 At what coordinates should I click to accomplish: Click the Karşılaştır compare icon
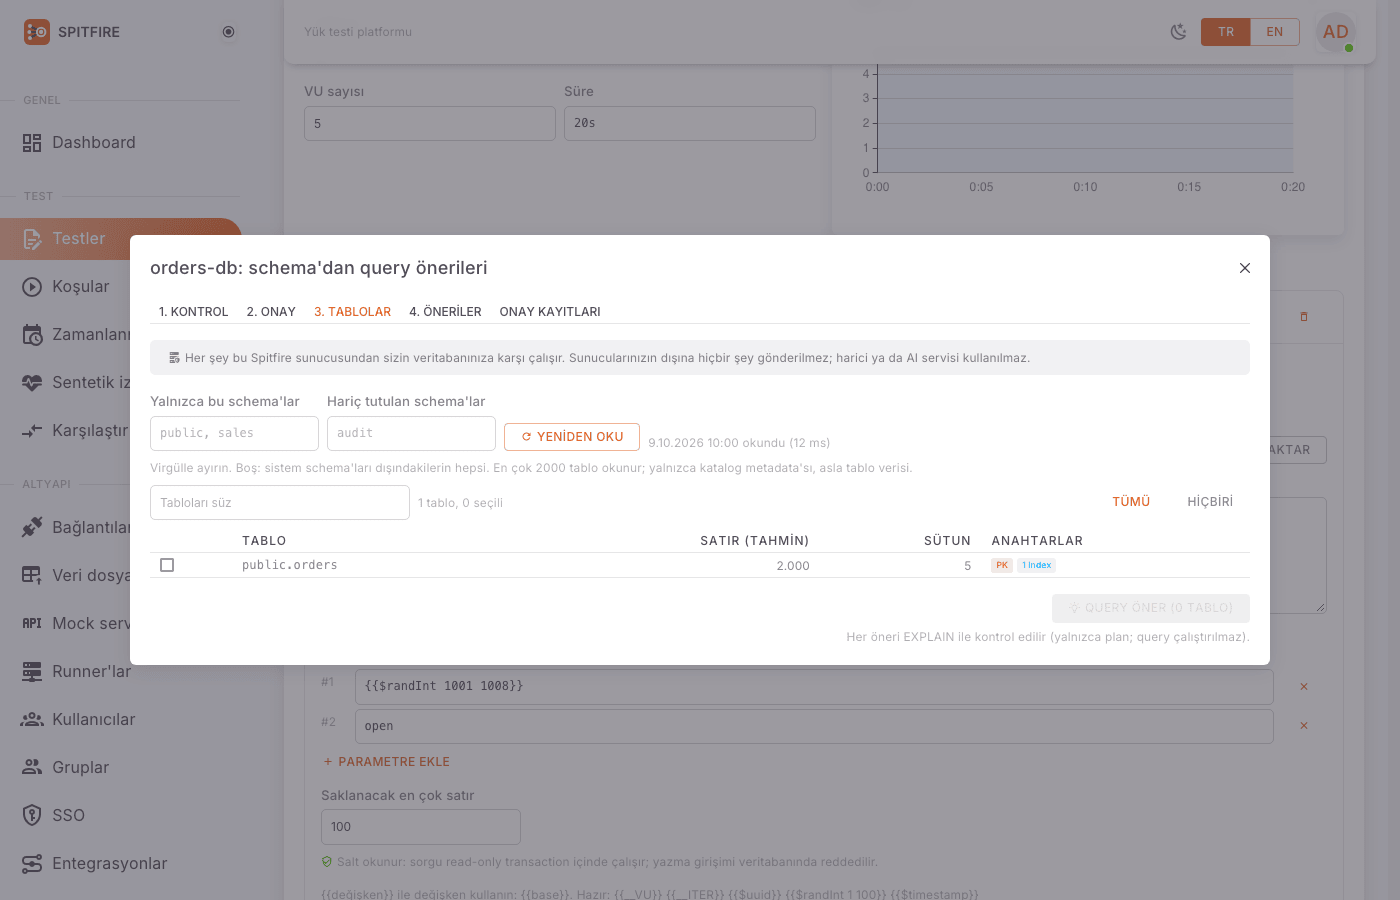pyautogui.click(x=32, y=431)
